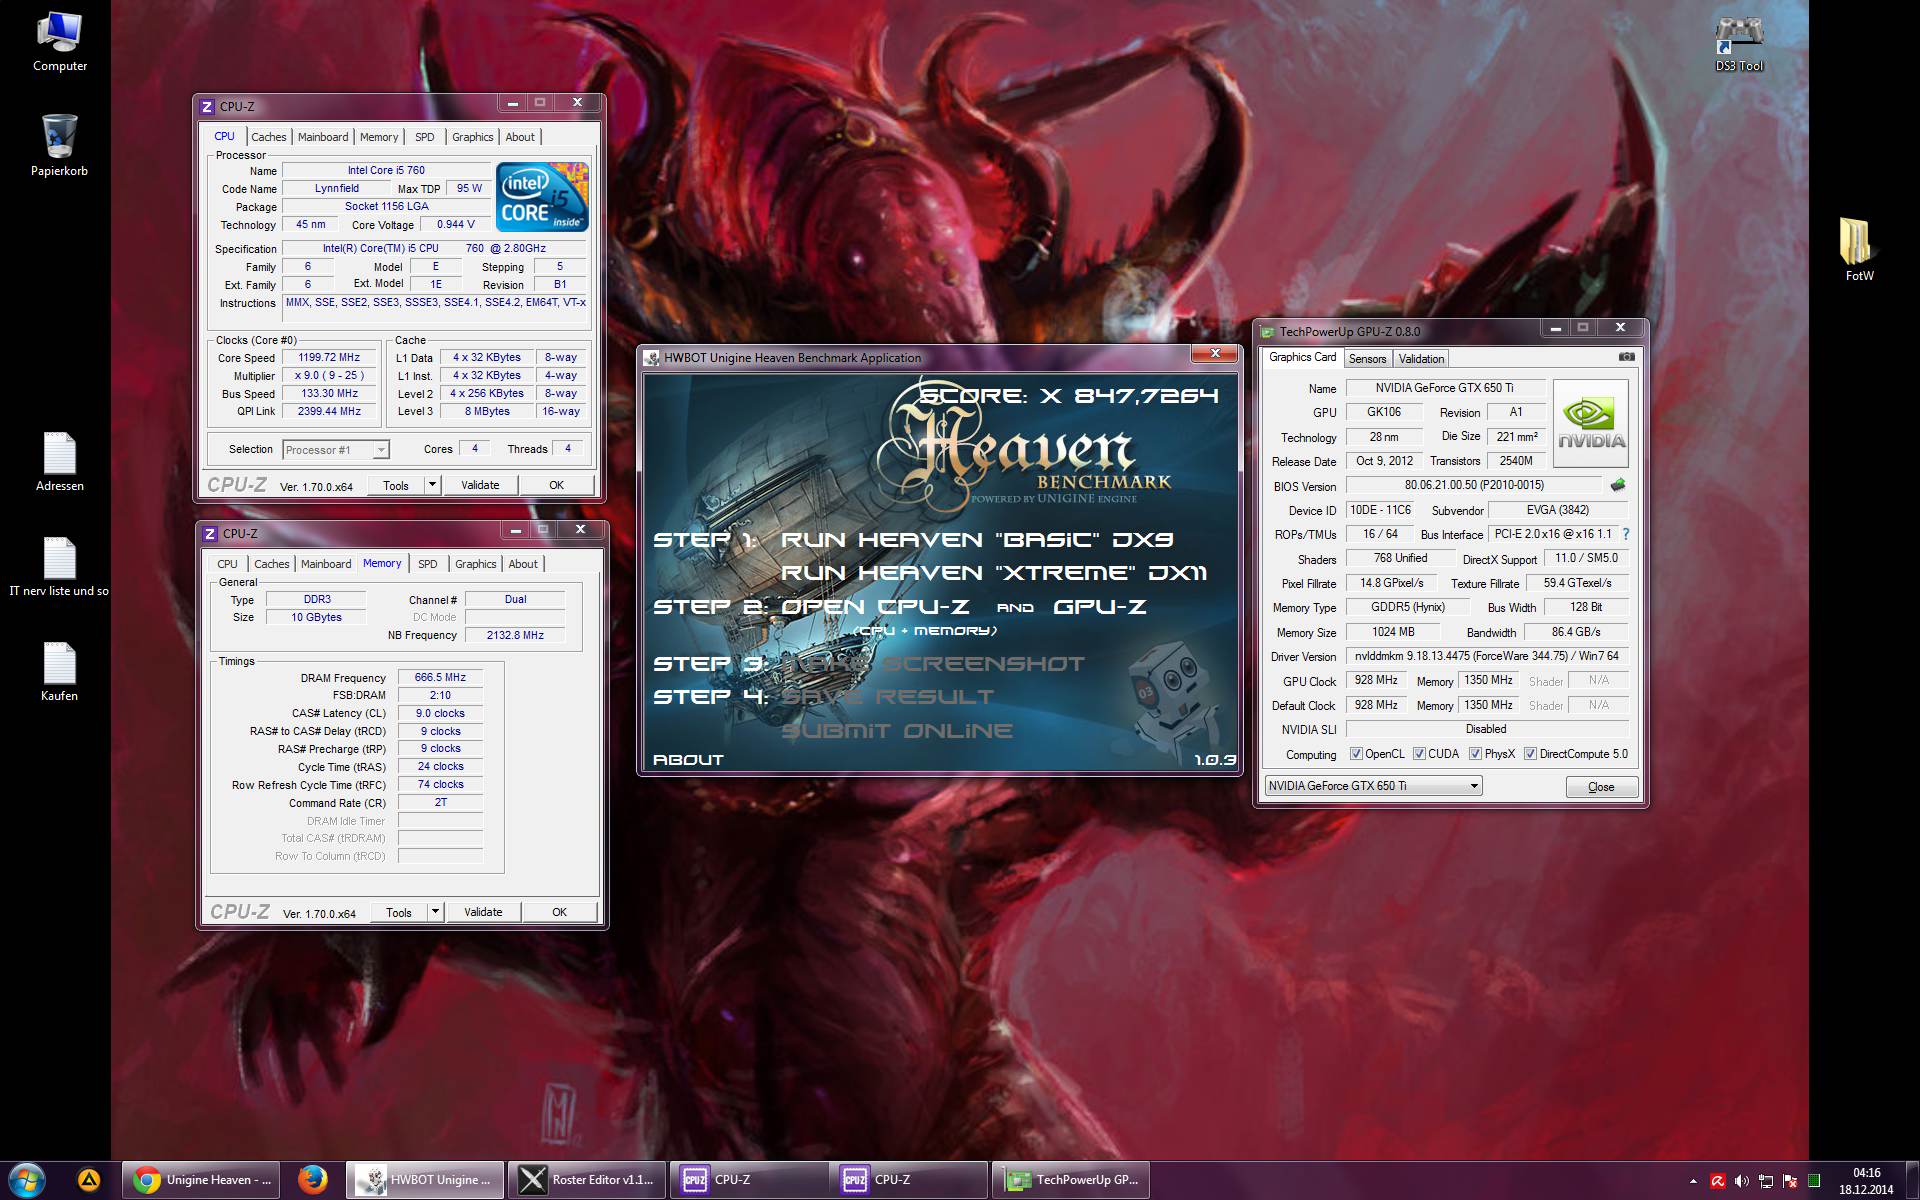The image size is (1920, 1200).
Task: Toggle the OpenCL checkbox in GPU-Z
Action: point(1356,754)
